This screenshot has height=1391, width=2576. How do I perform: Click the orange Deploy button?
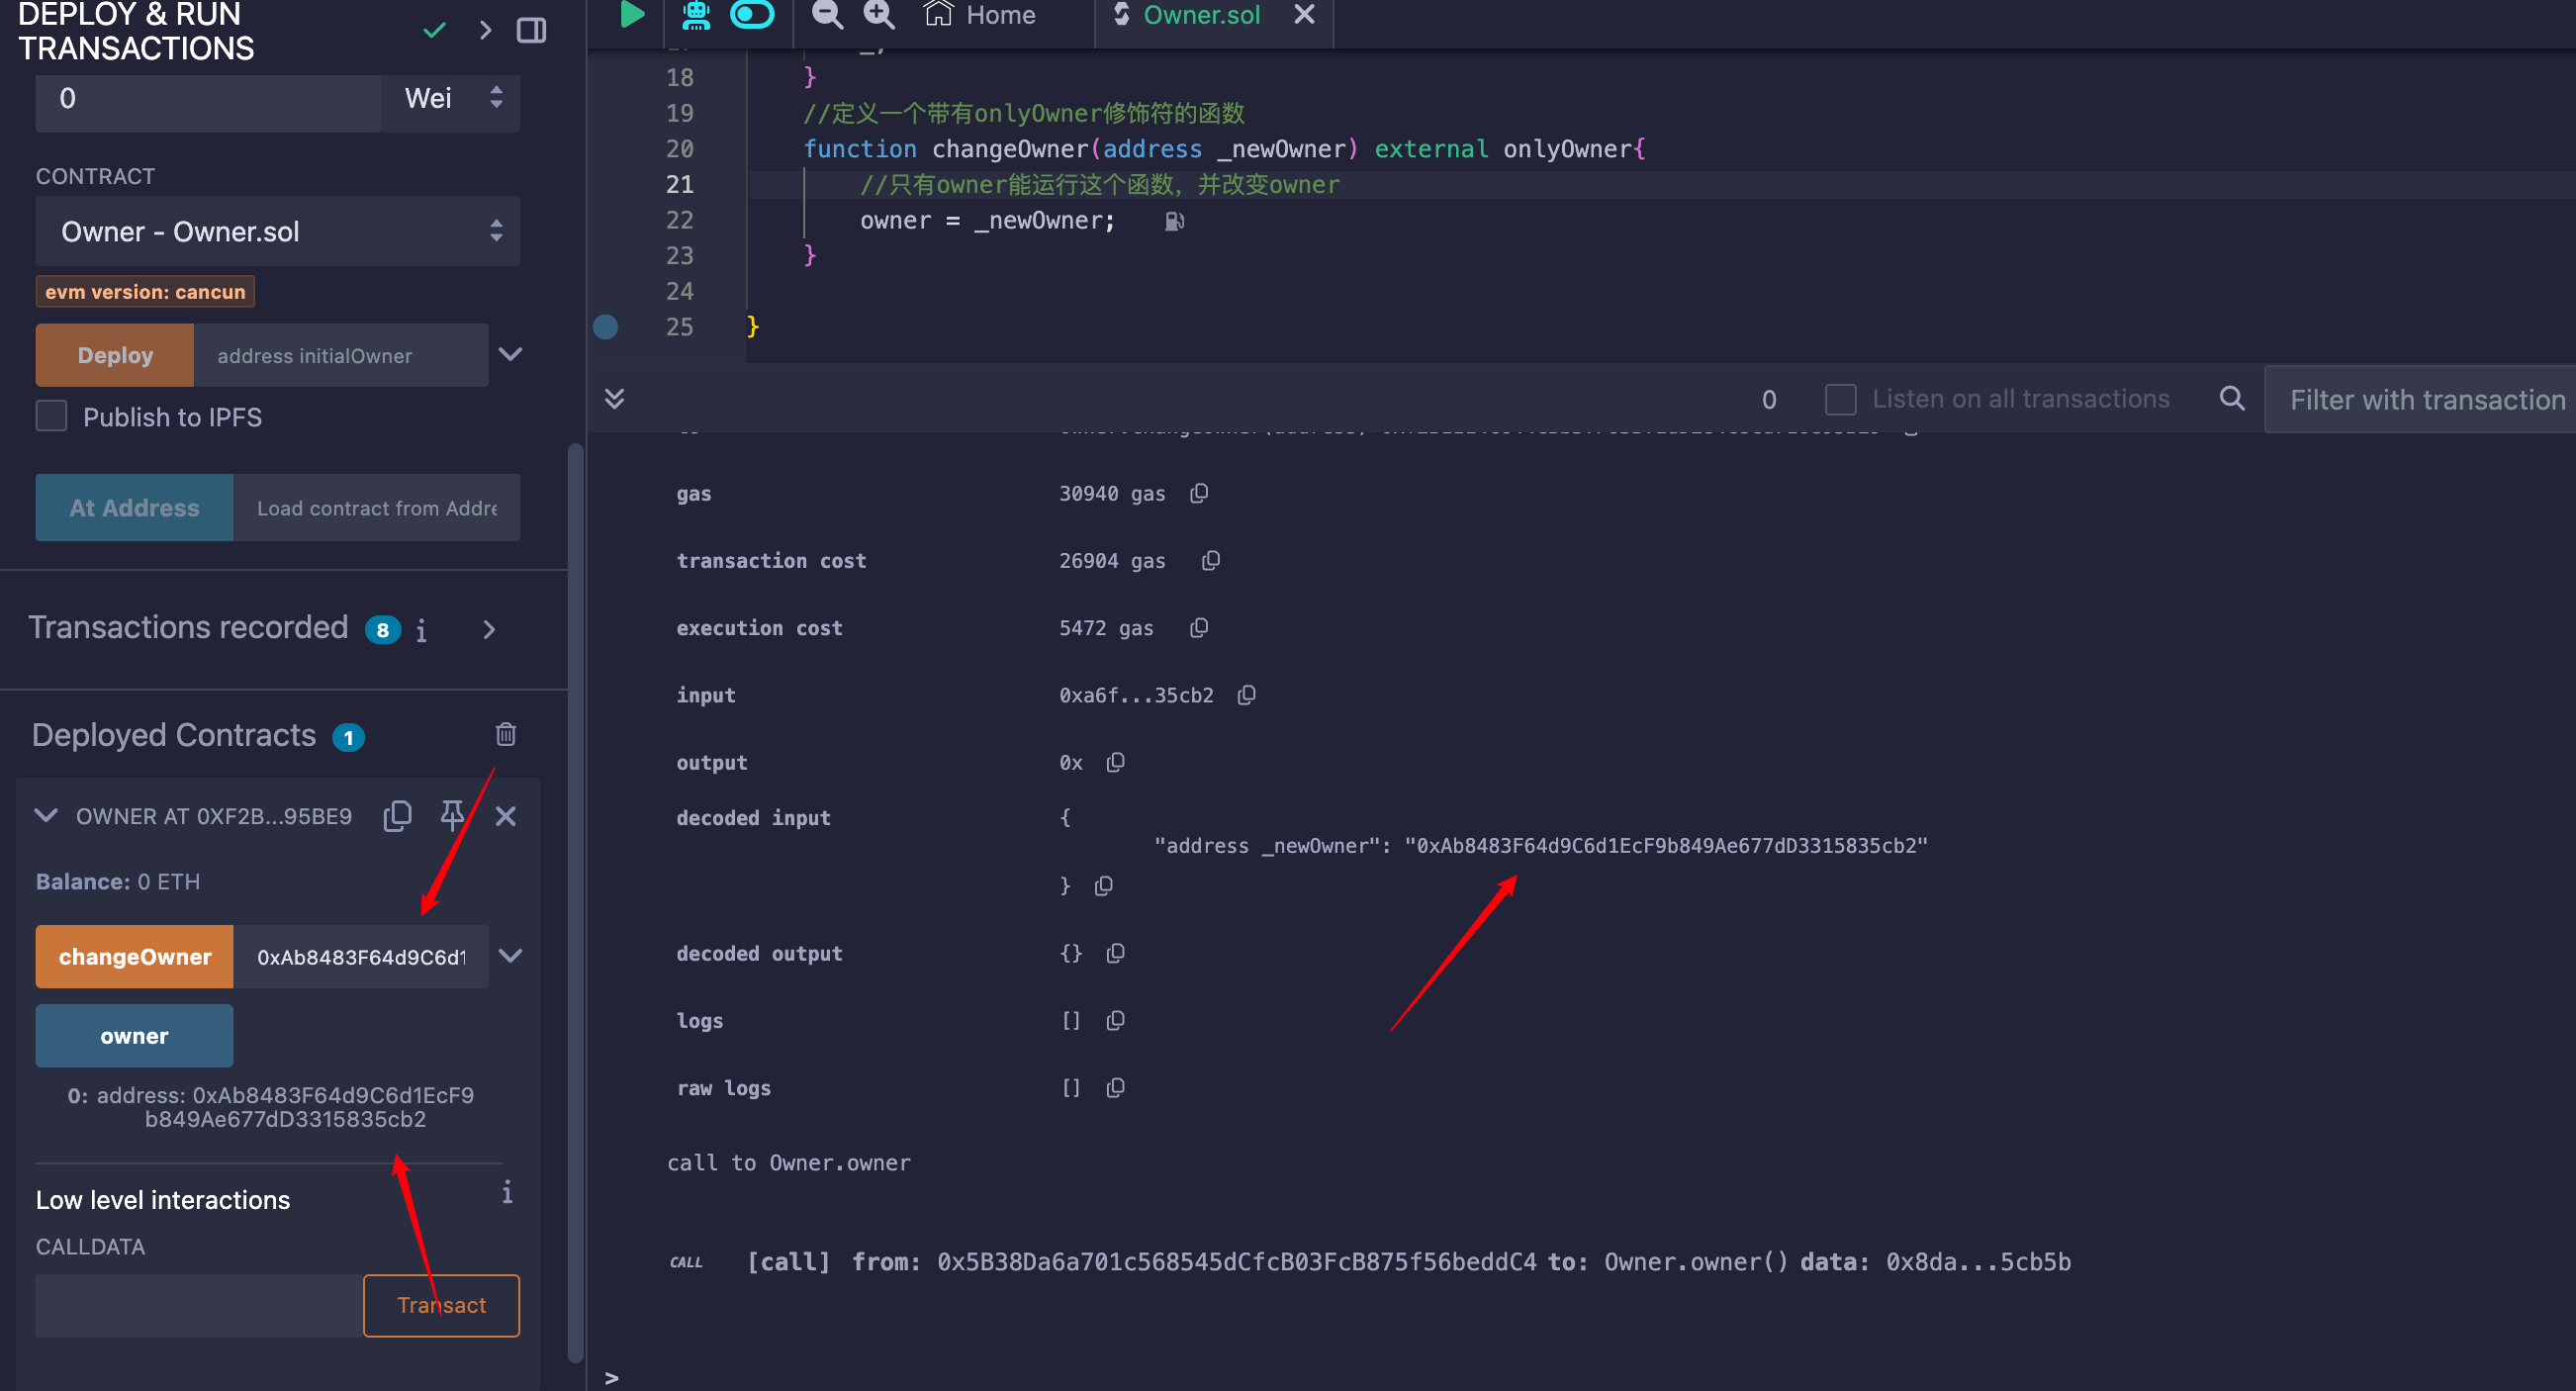[x=115, y=355]
